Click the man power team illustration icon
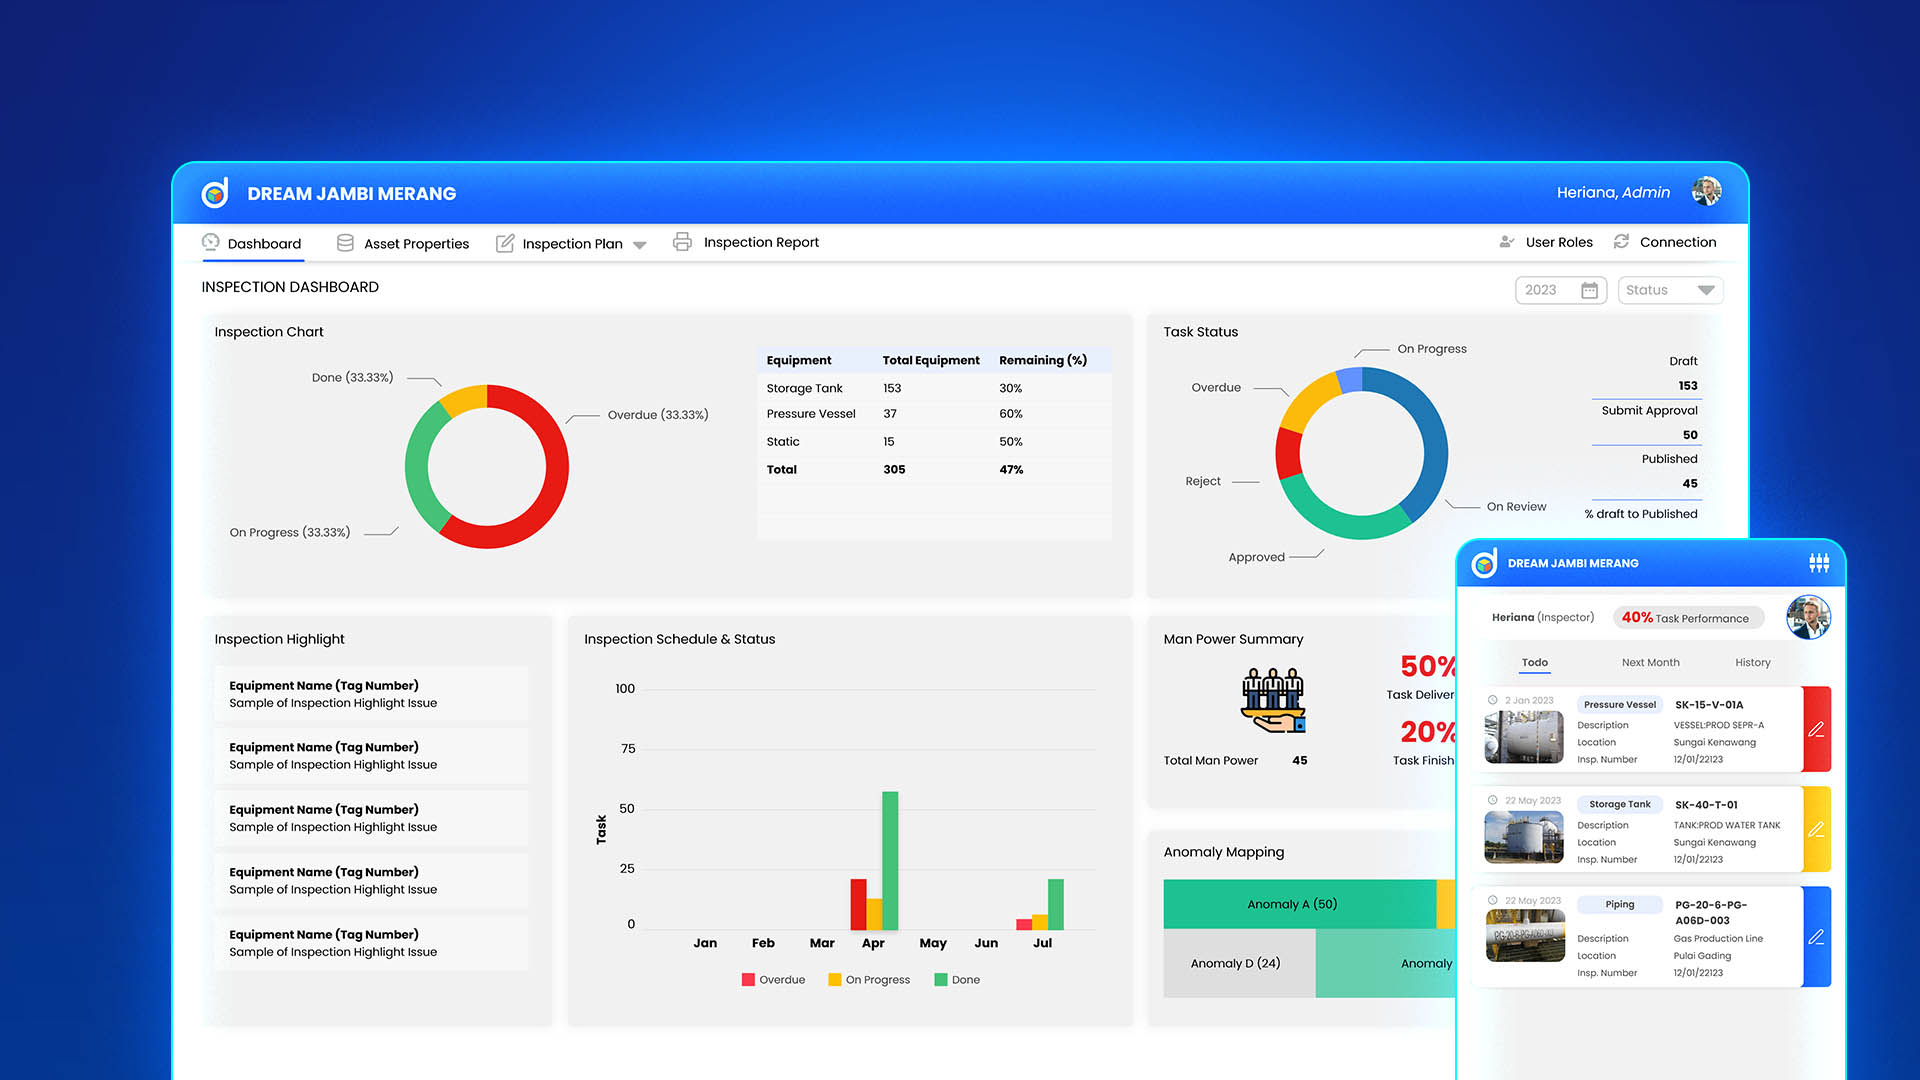Image resolution: width=1920 pixels, height=1080 pixels. coord(1273,700)
